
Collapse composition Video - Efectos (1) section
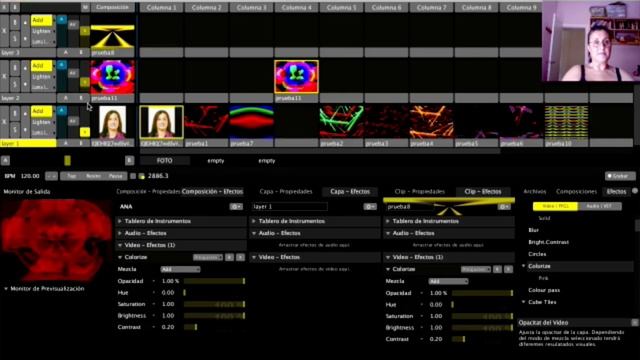(181, 245)
